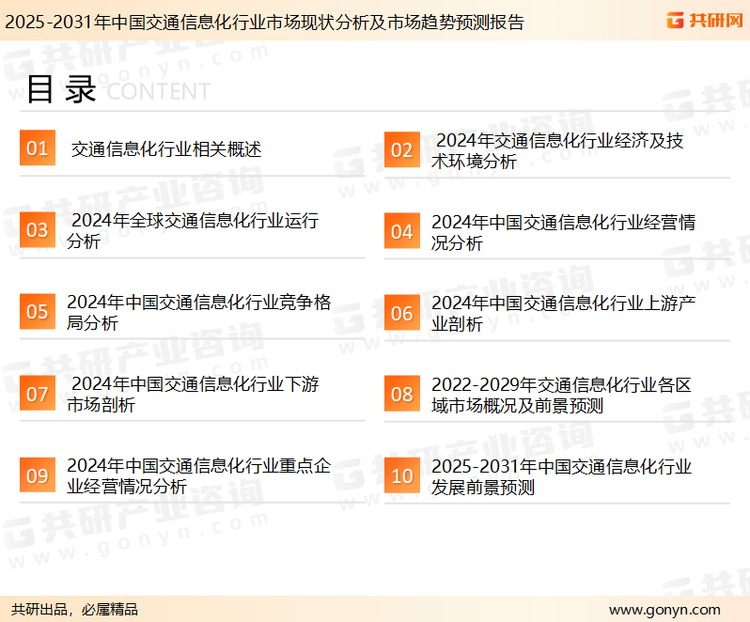Open 2025-2031年发展前景预测 chapter
This screenshot has height=622, width=750.
(x=561, y=476)
